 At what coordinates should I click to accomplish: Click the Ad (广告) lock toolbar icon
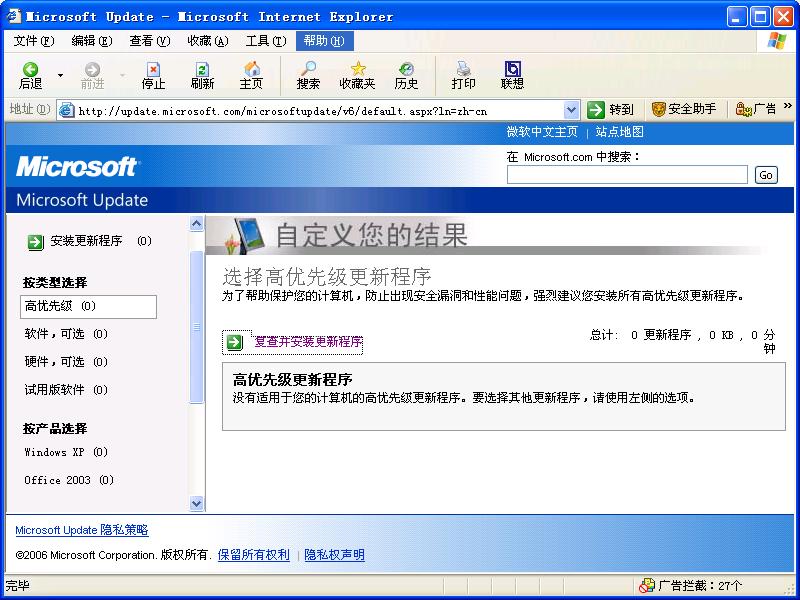point(743,109)
